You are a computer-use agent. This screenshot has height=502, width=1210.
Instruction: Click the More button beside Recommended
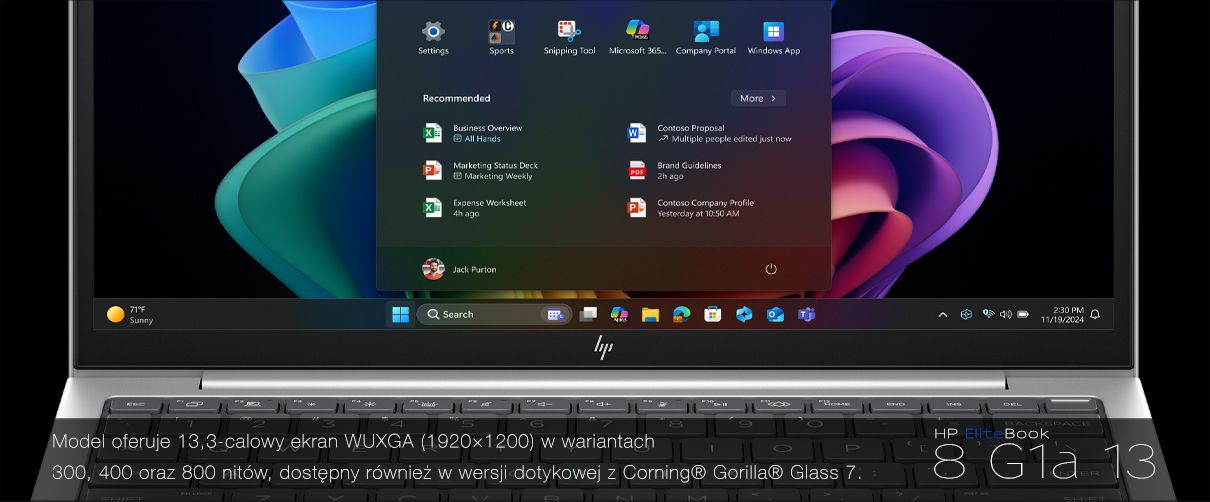point(758,98)
